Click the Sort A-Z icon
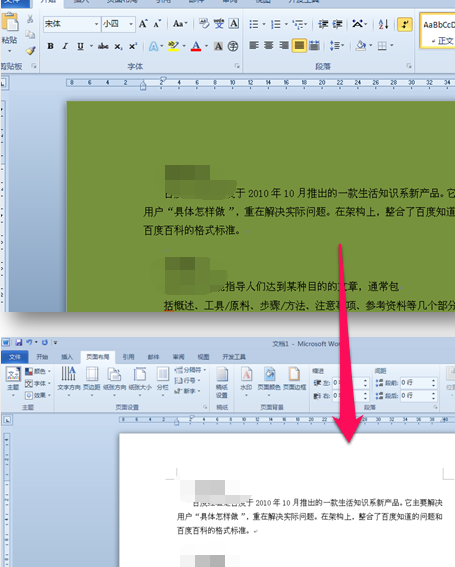Screen dimensions: 455x567 point(383,24)
